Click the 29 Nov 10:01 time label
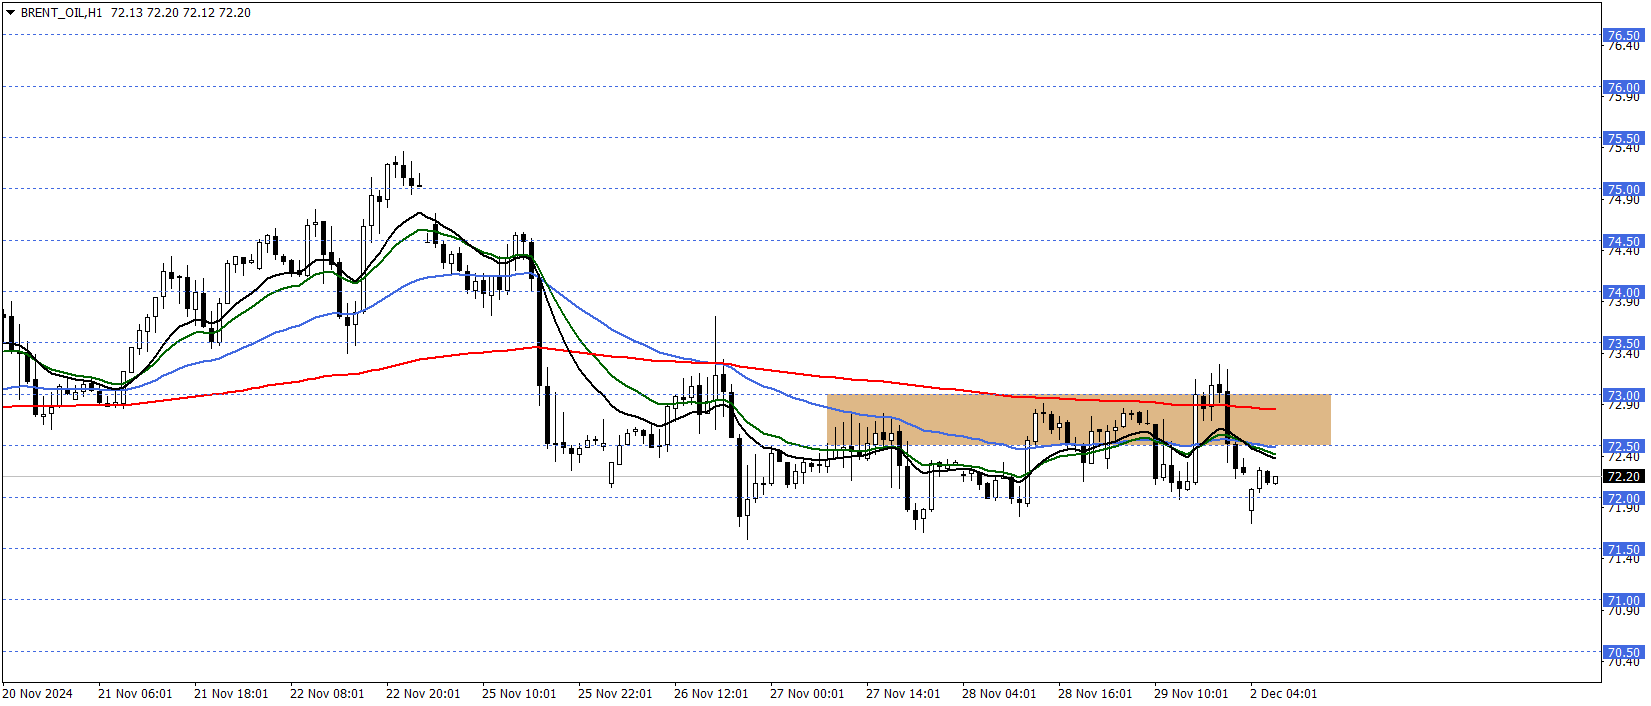 coord(1191,693)
